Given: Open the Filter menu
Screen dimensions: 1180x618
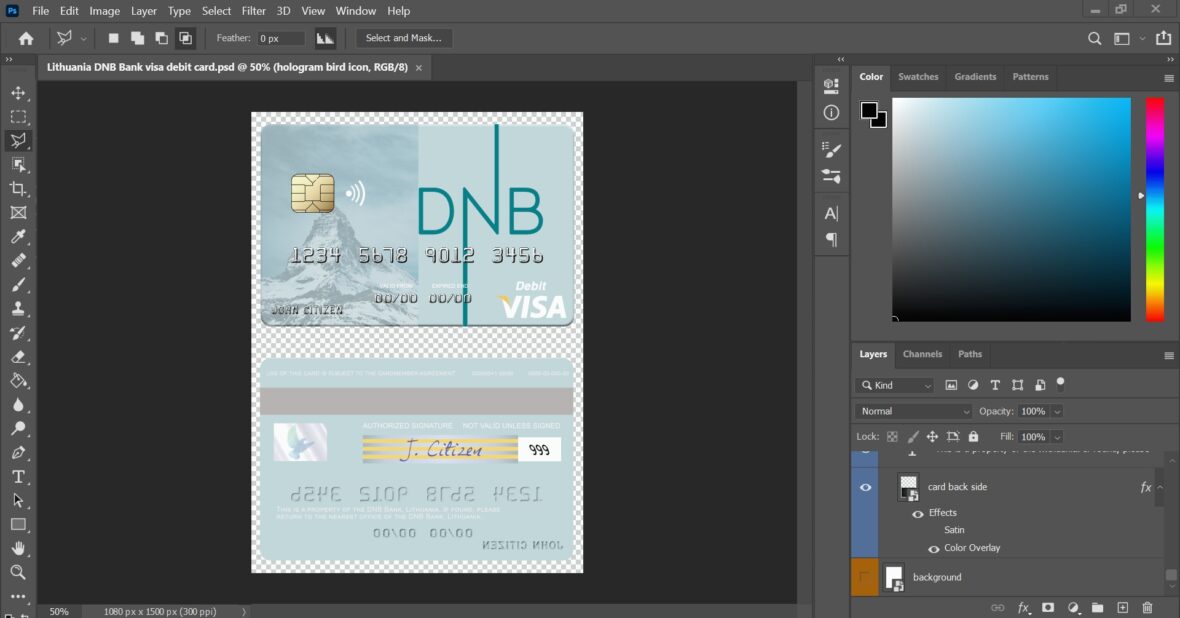Looking at the screenshot, I should coord(253,11).
